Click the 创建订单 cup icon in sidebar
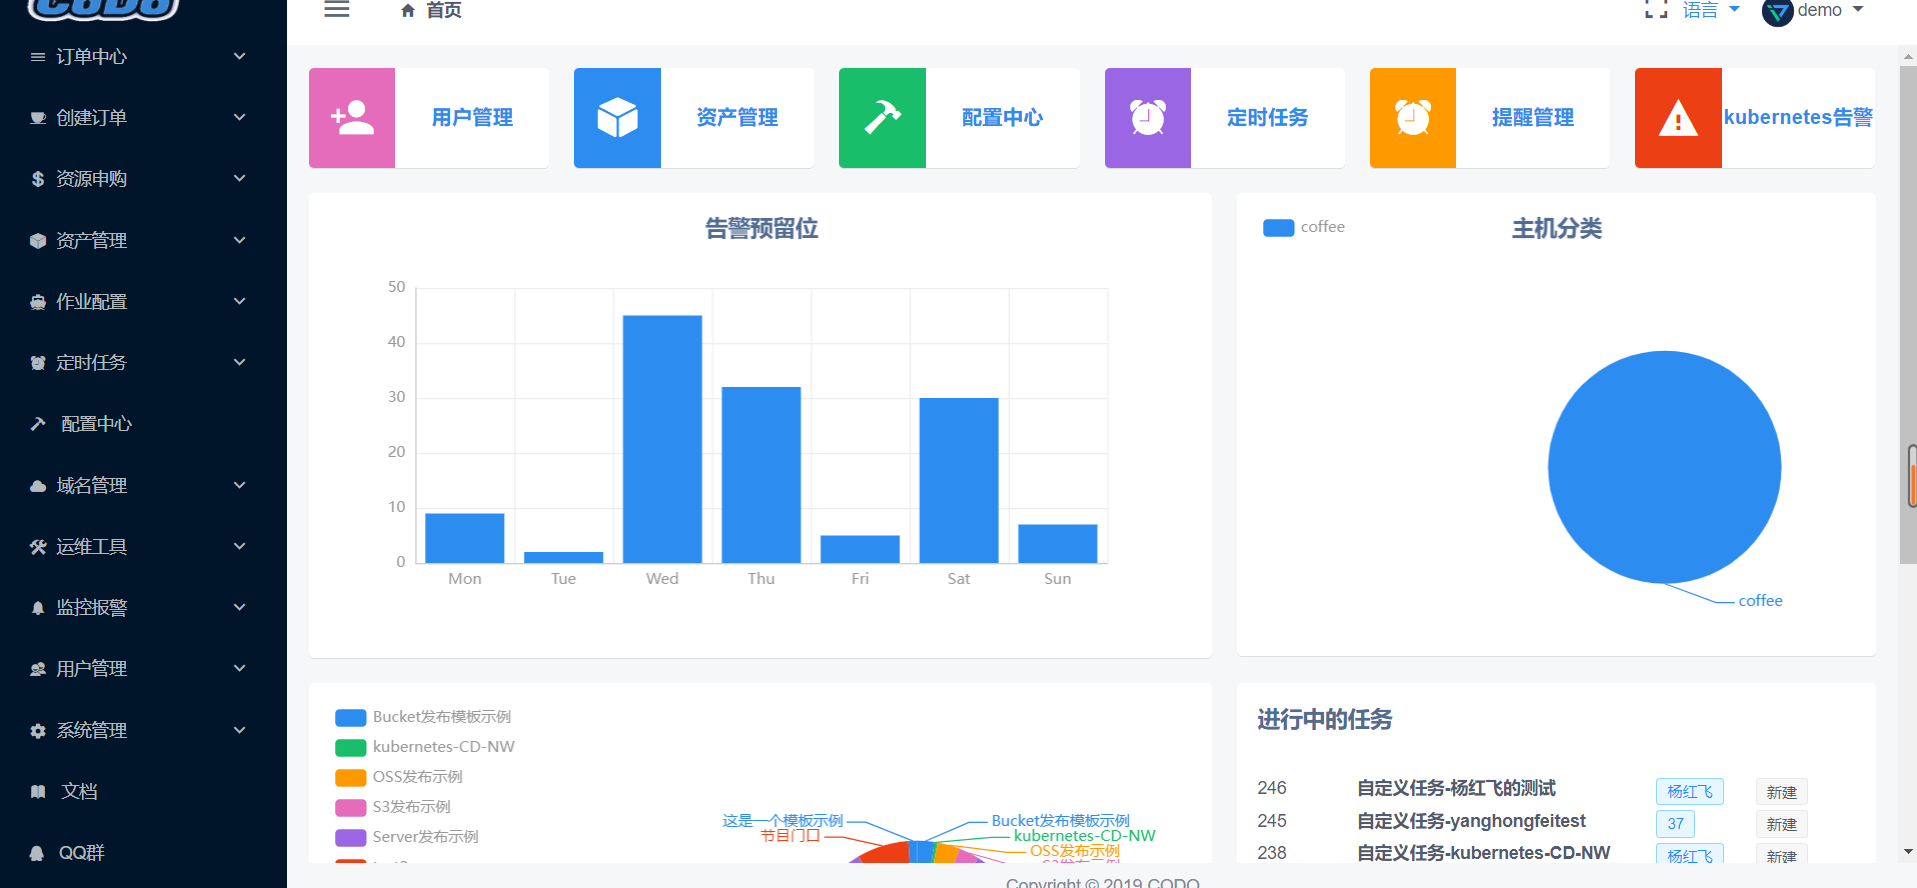 [x=38, y=118]
